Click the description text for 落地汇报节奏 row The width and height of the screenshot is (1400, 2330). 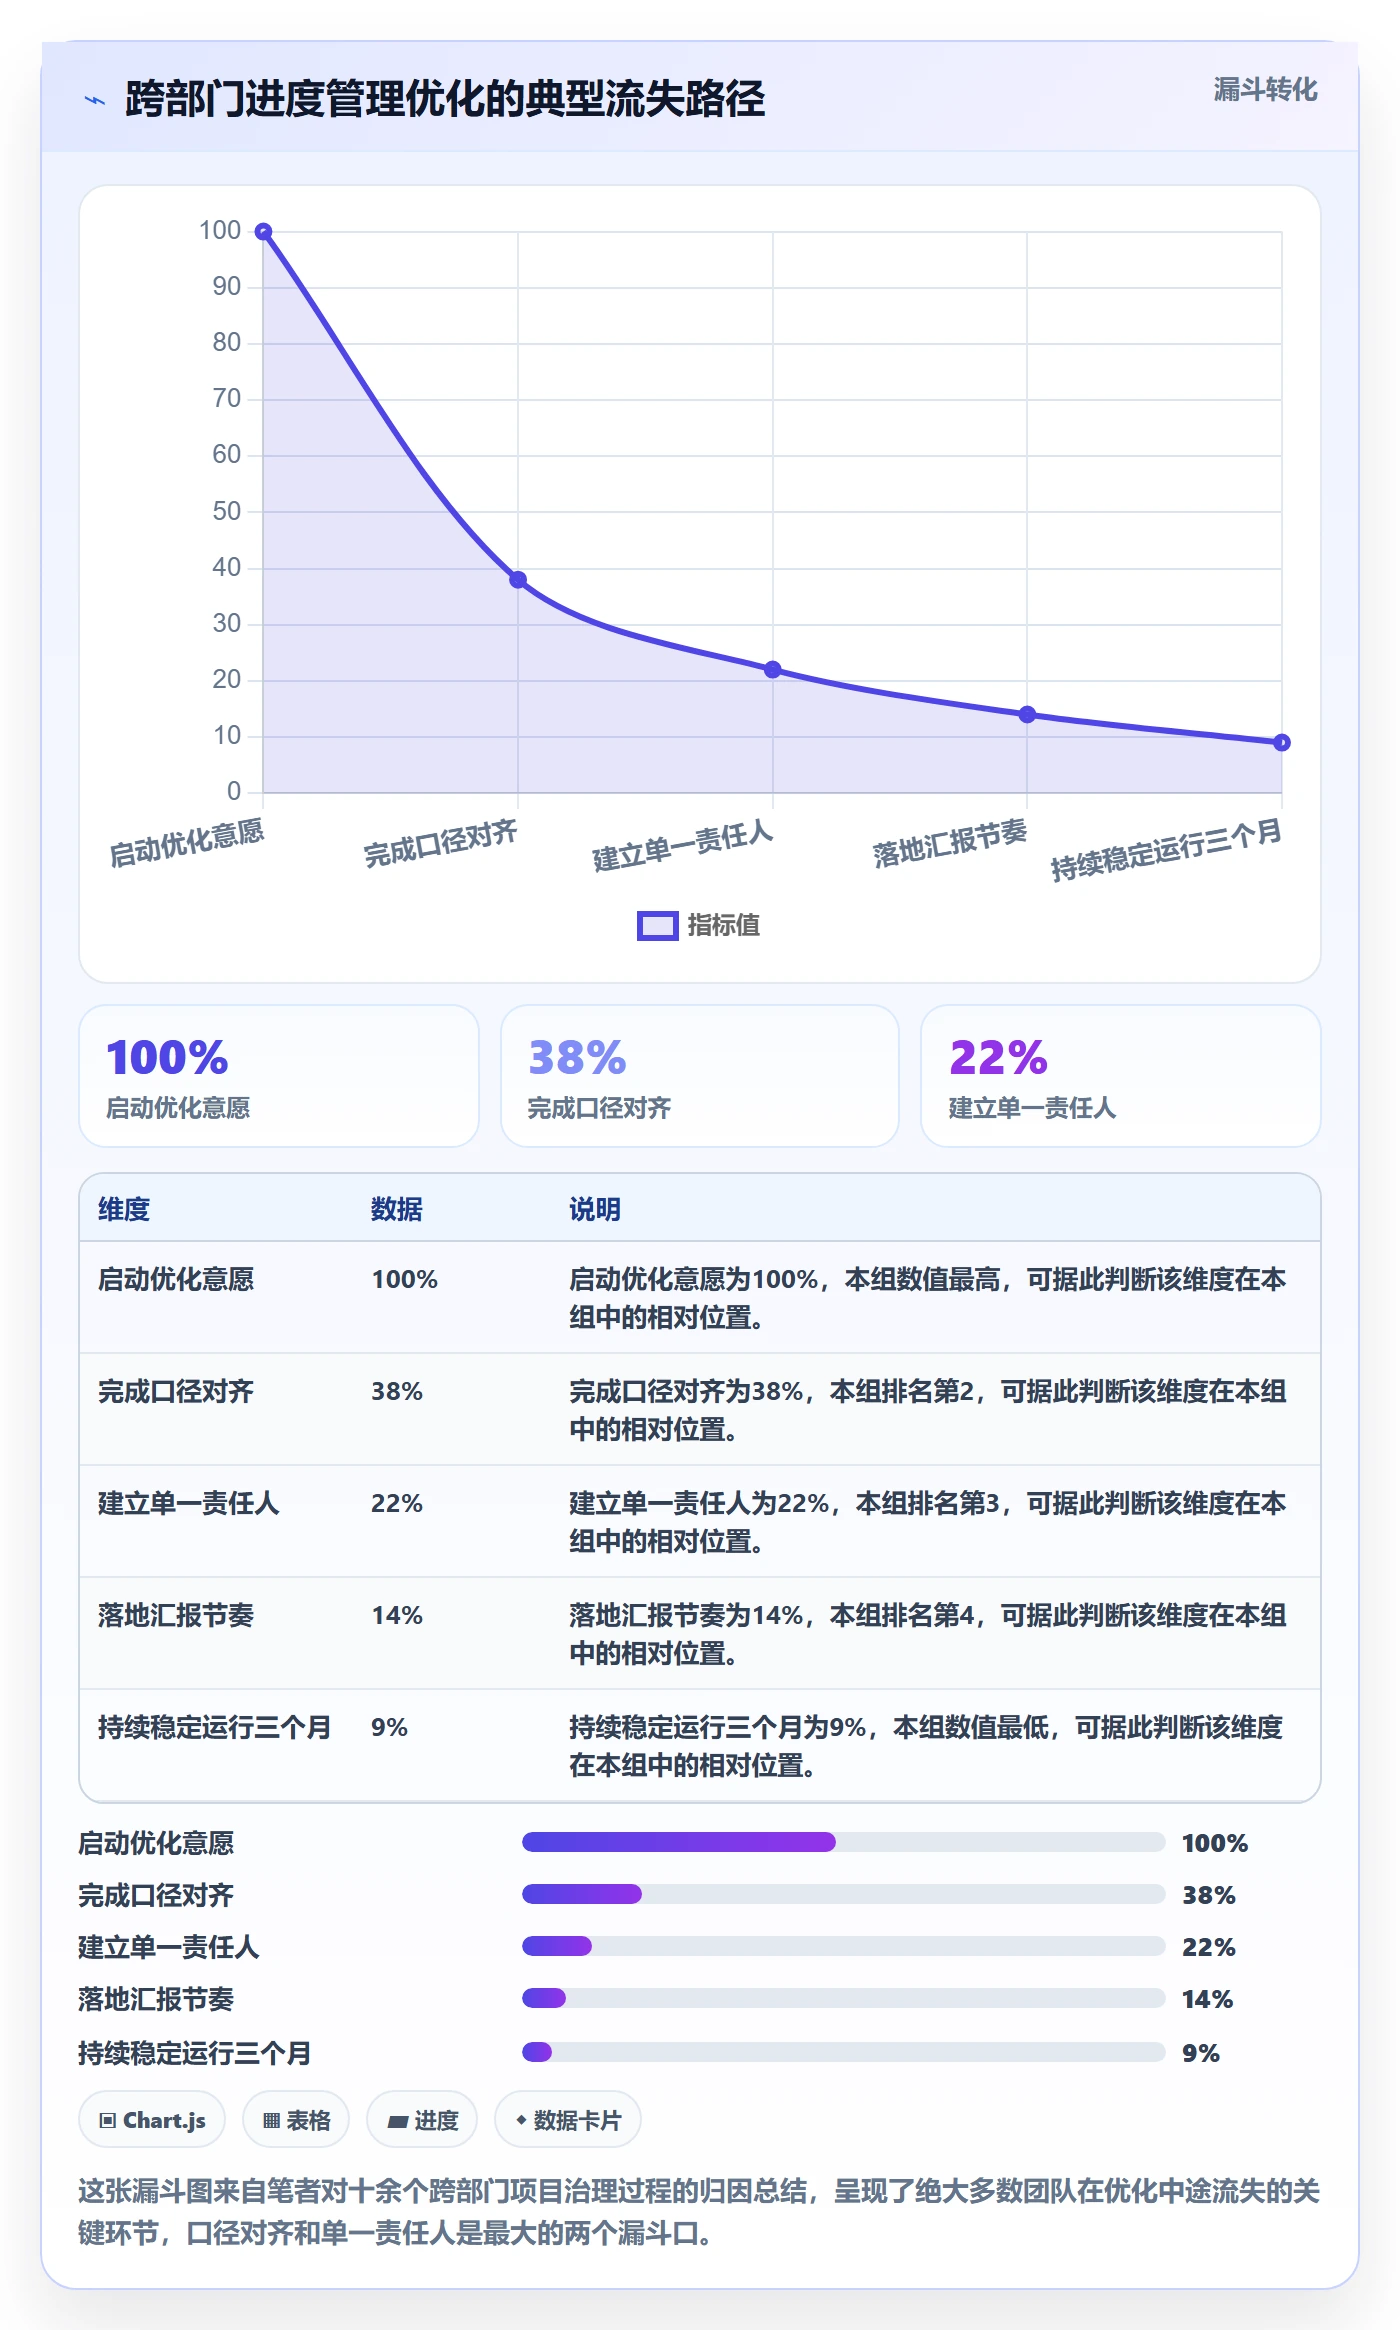928,1634
